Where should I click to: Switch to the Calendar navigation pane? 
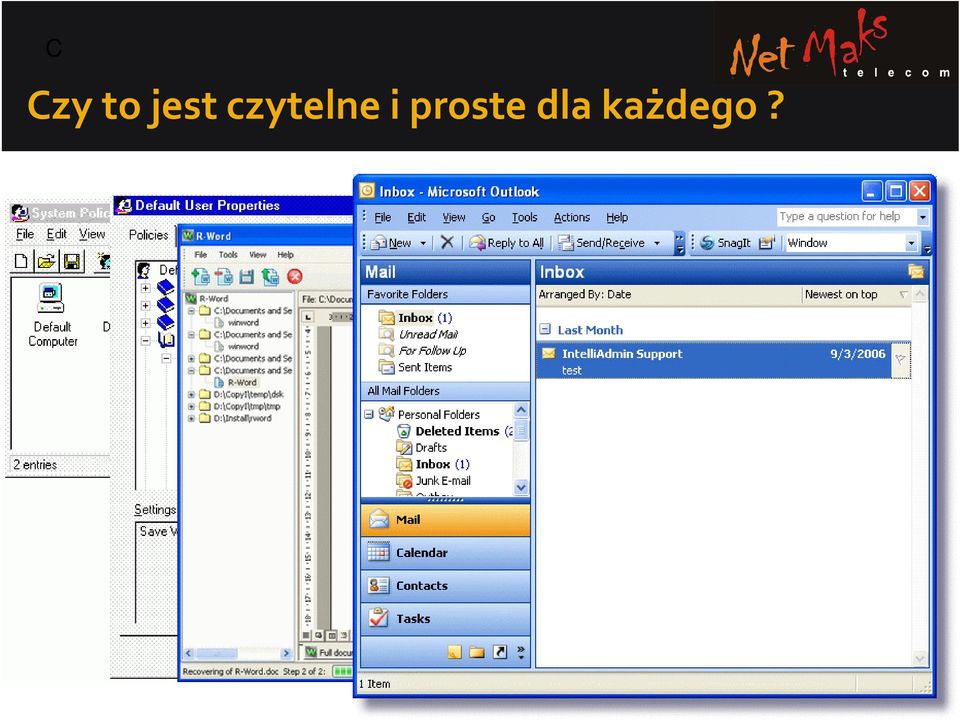445,553
